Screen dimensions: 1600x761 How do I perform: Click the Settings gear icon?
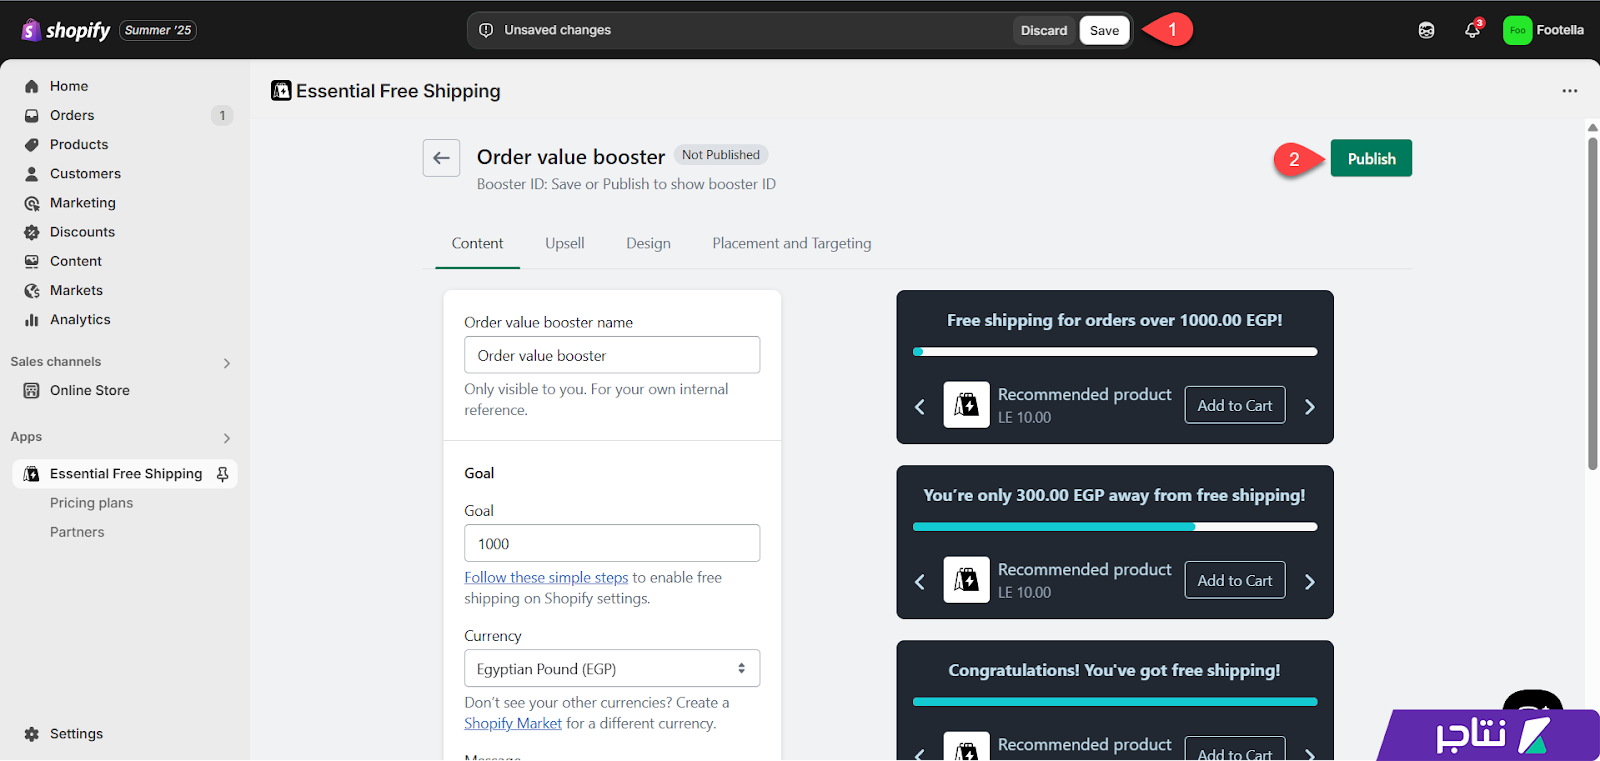click(32, 734)
